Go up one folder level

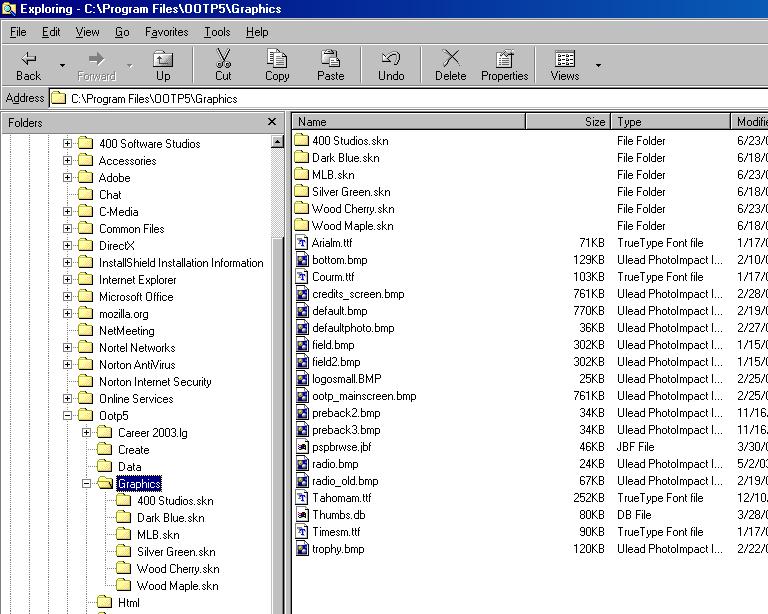coord(163,65)
